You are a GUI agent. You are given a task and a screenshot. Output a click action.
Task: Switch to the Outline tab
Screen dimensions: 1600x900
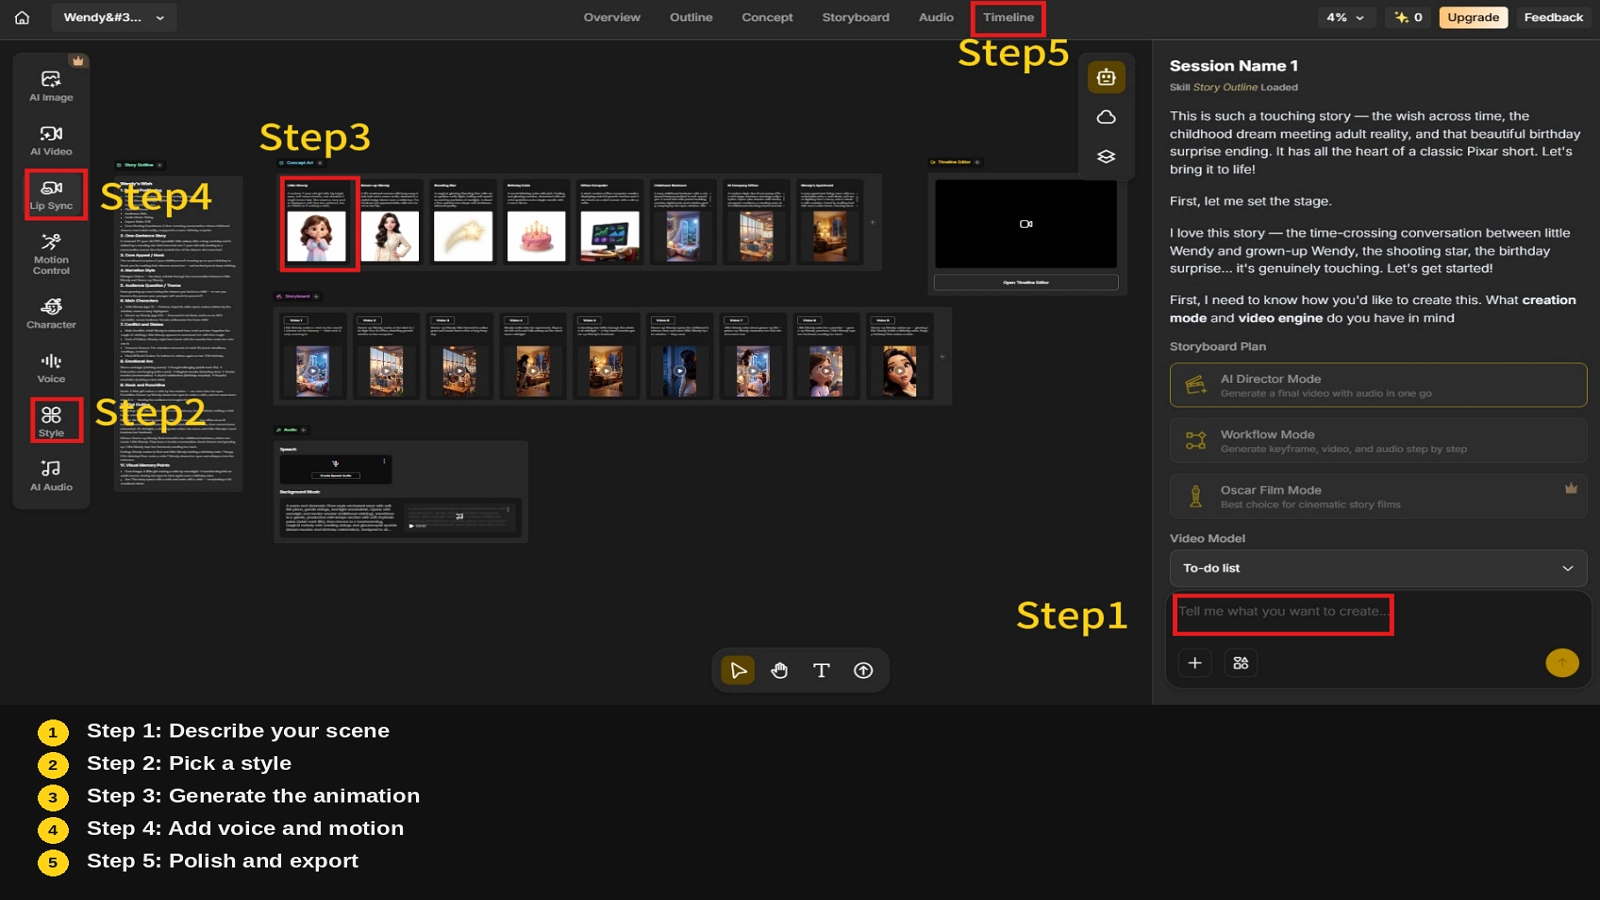coord(691,17)
